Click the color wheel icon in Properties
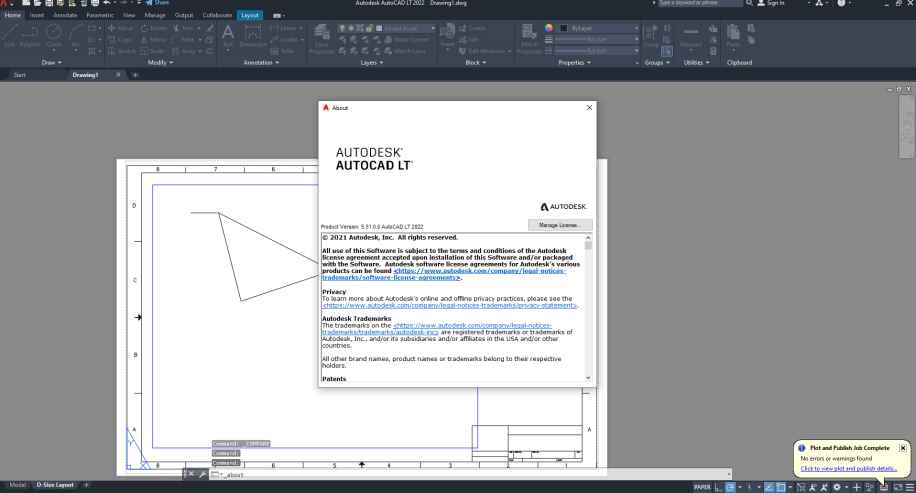916x493 pixels. [549, 28]
